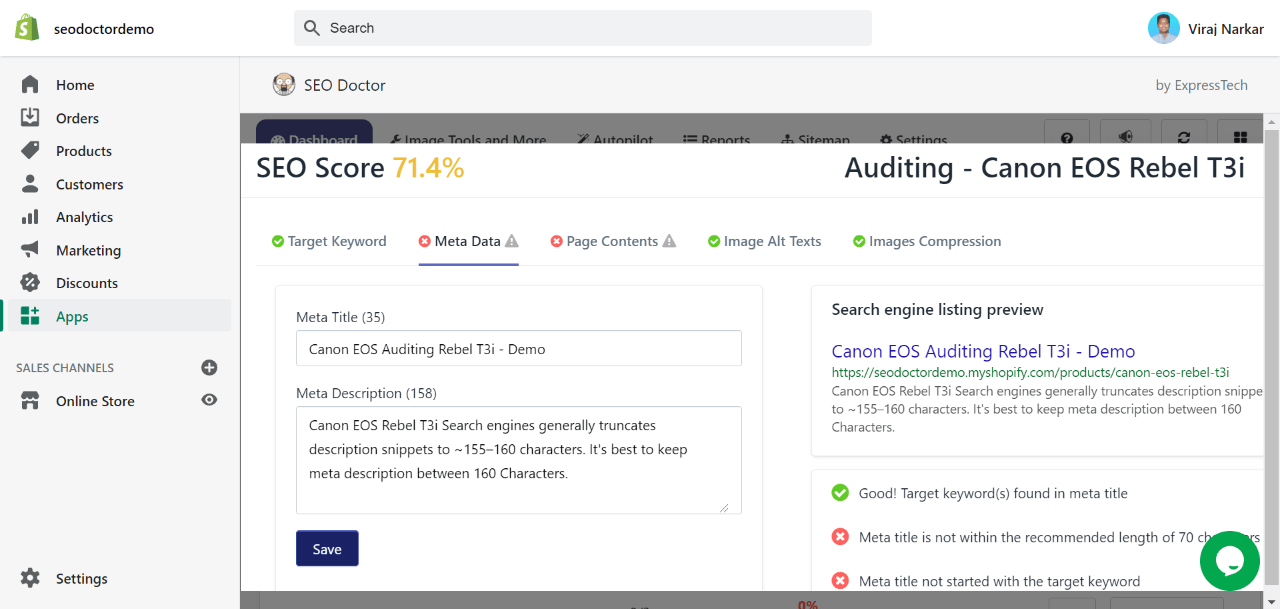Switch to the Target Keyword tab
This screenshot has width=1280, height=609.
point(329,241)
